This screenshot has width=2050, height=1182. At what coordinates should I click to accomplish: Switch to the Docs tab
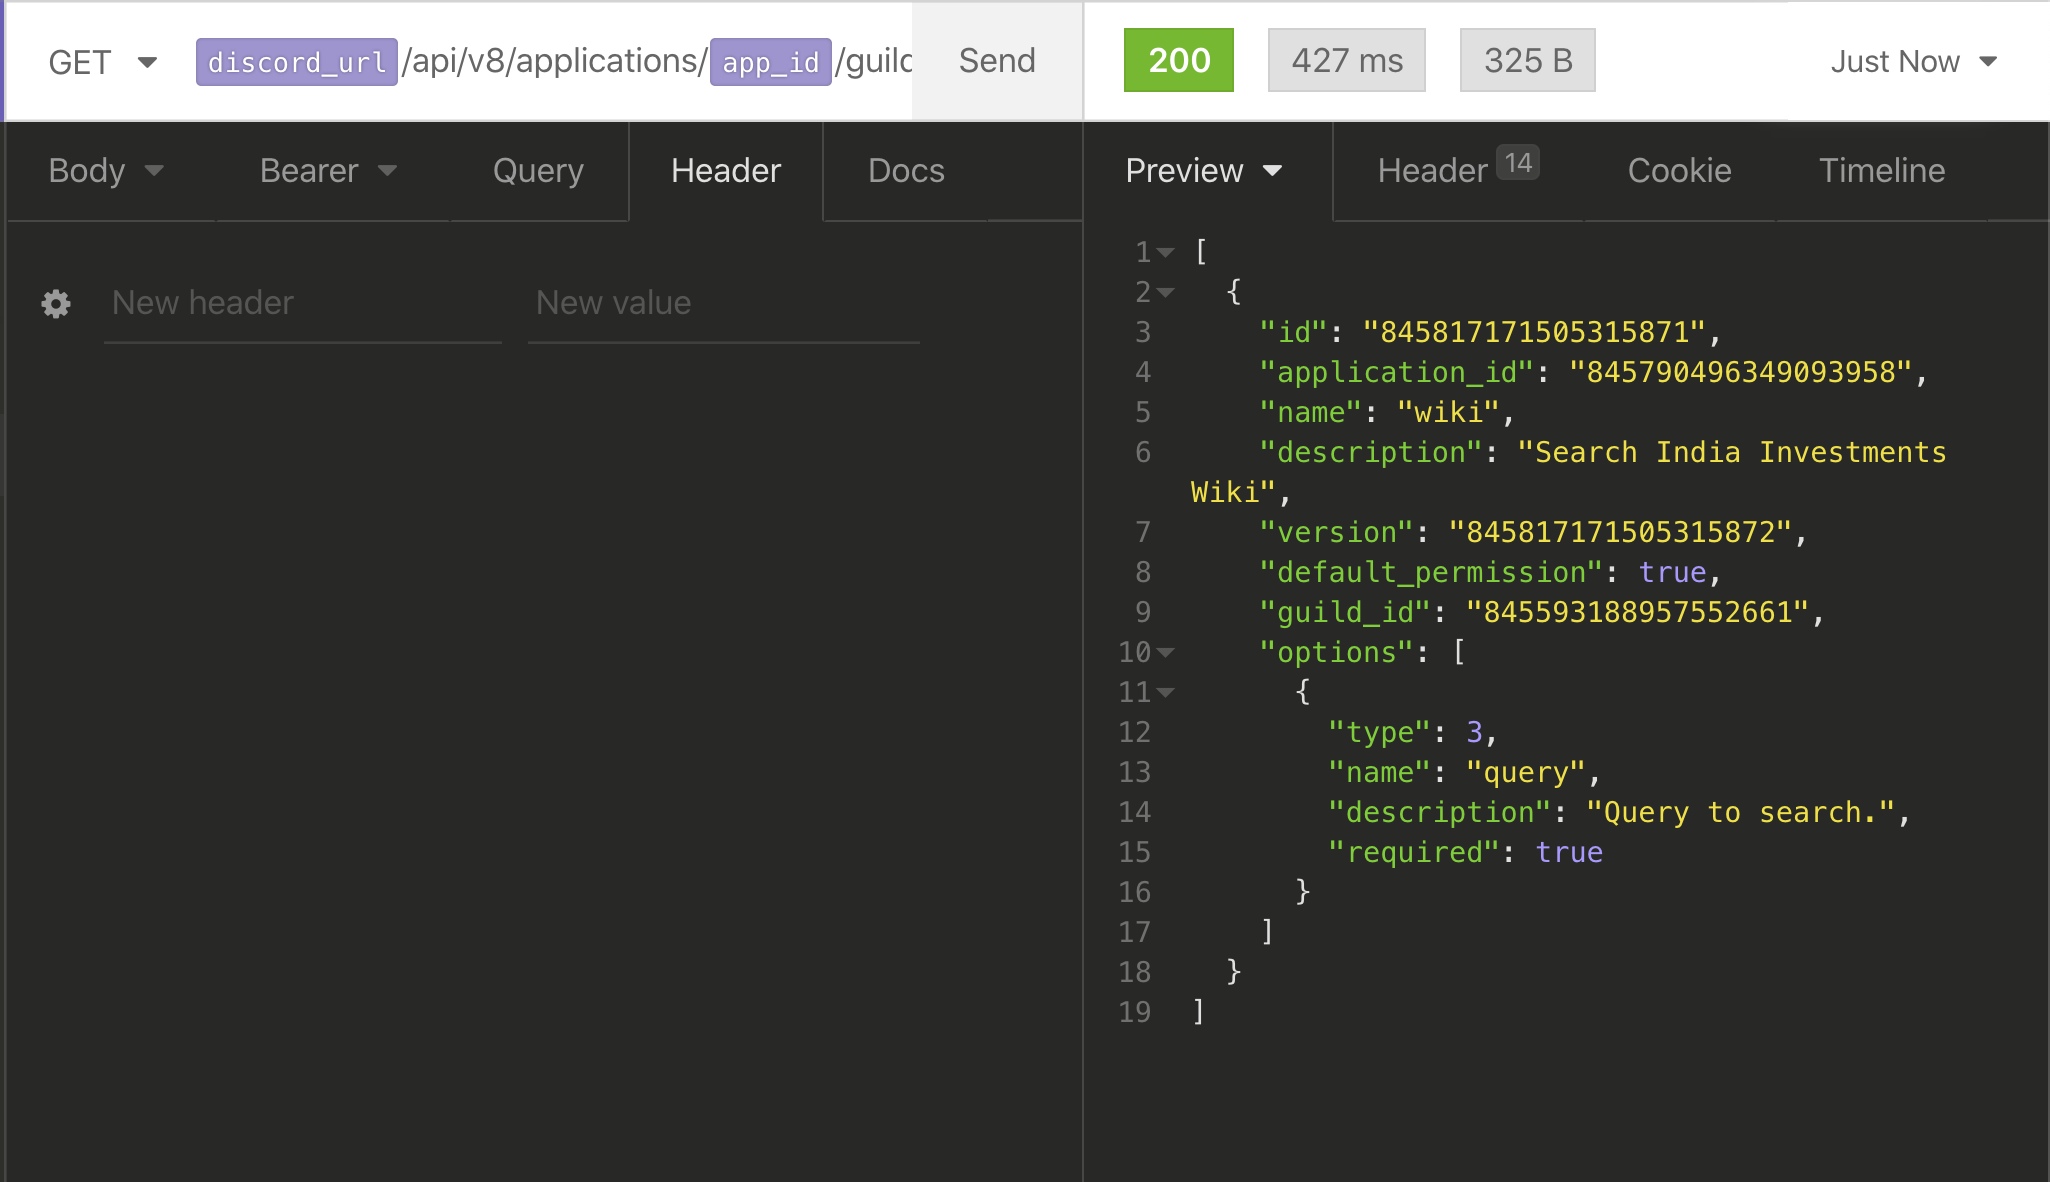tap(906, 171)
